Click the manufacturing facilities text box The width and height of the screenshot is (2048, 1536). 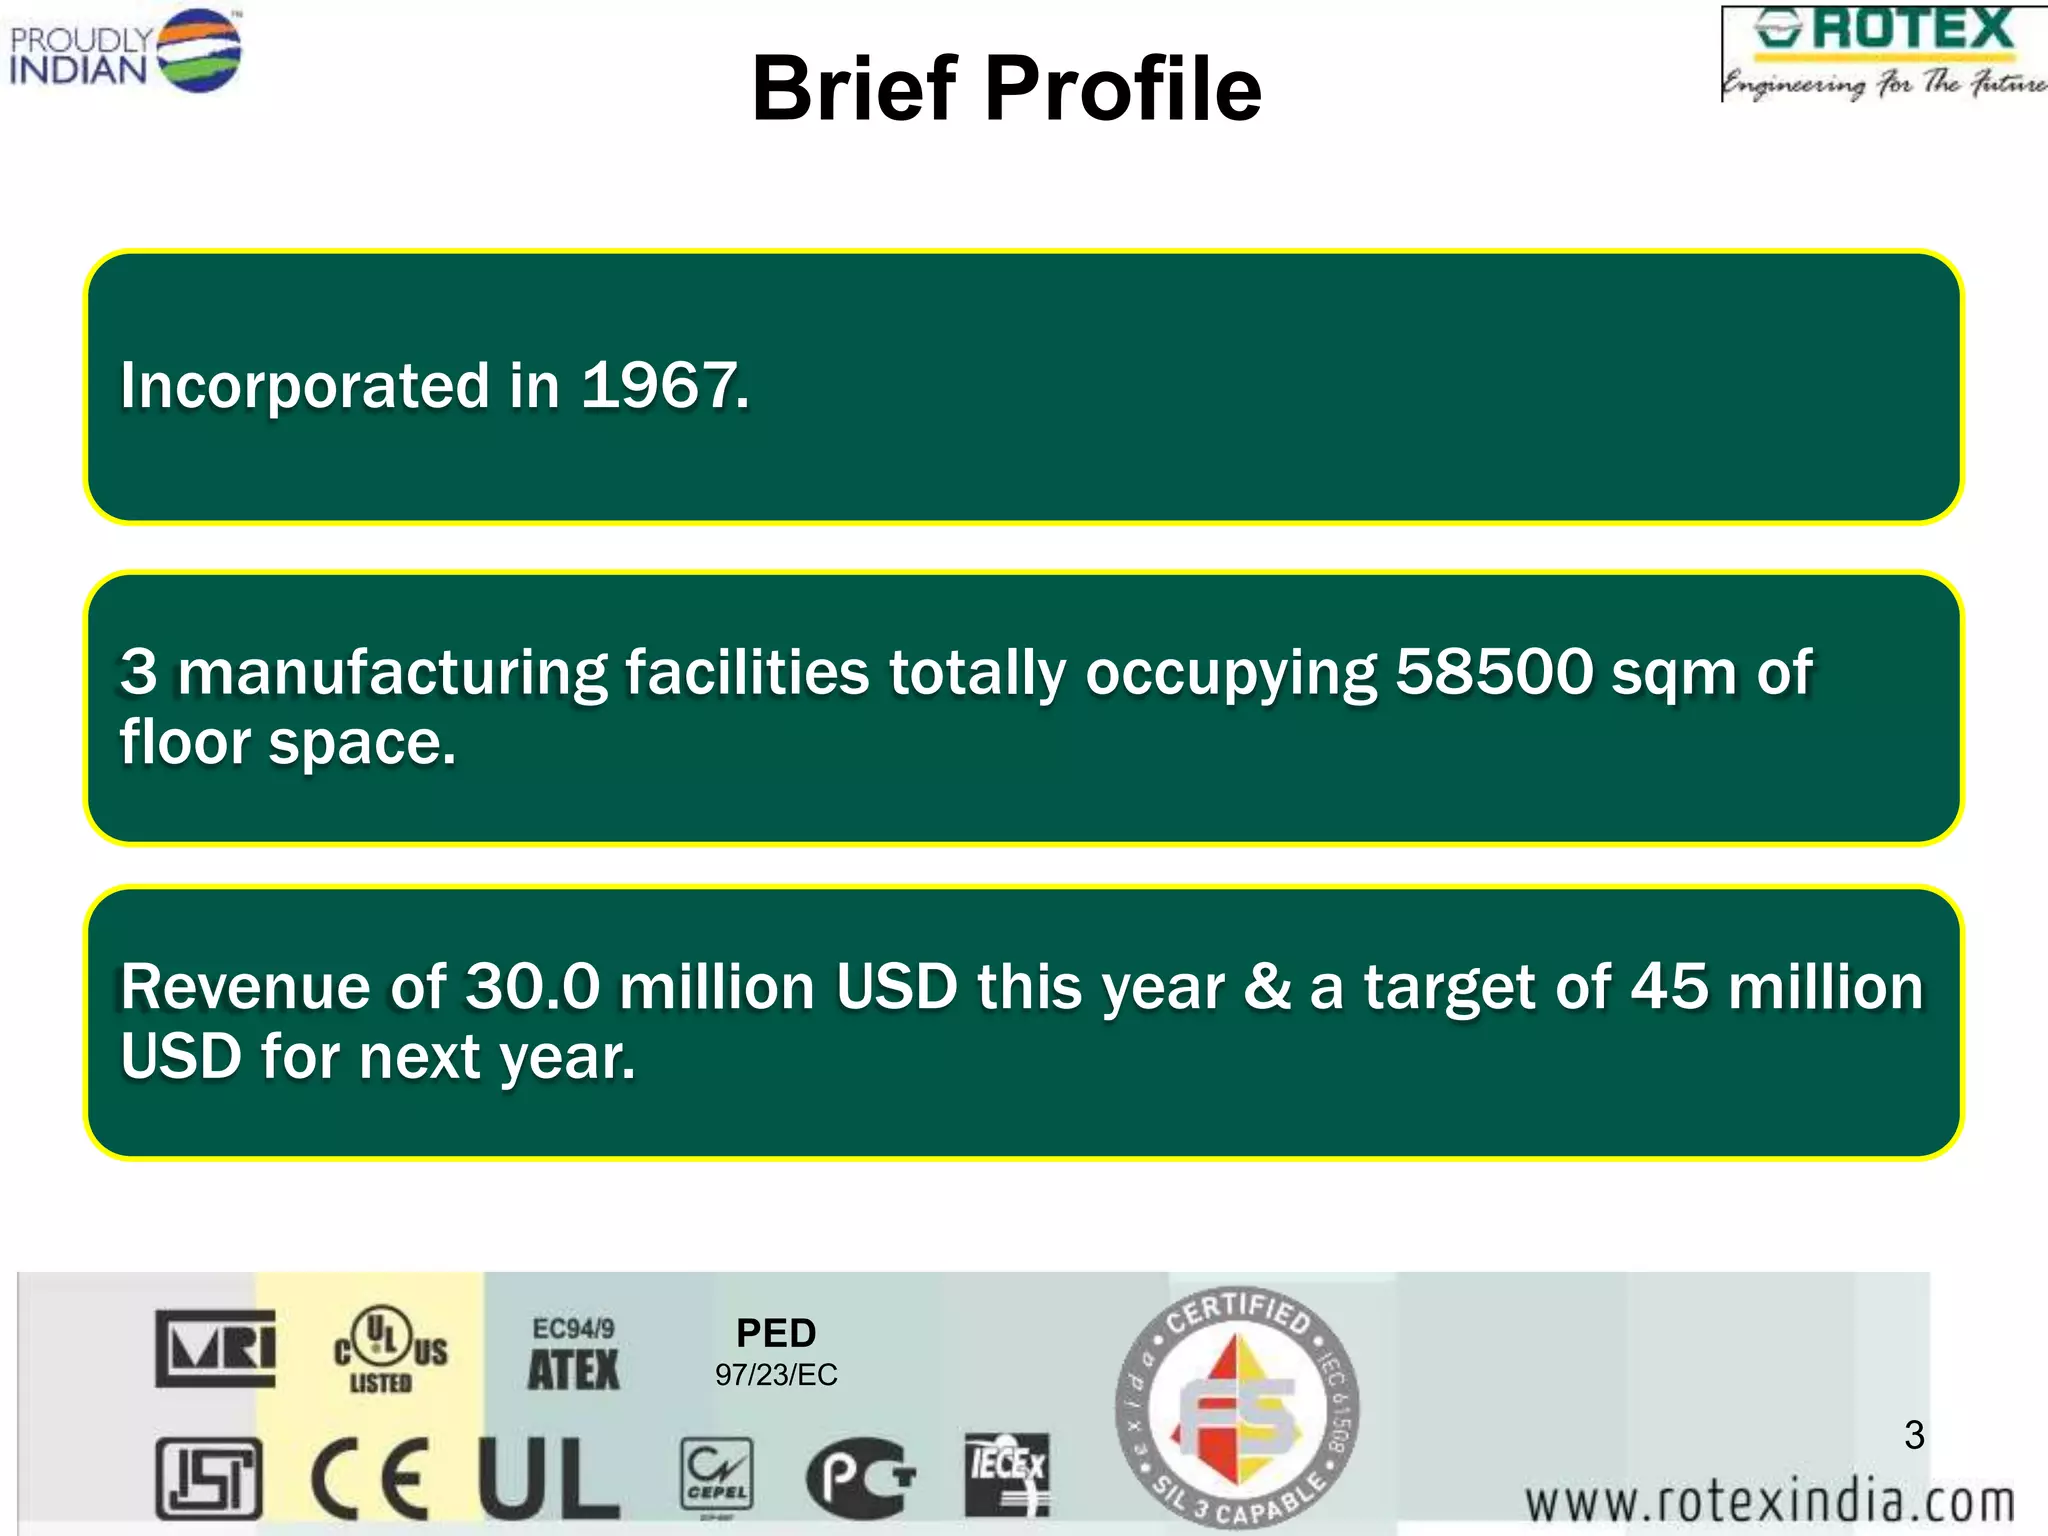pyautogui.click(x=1023, y=708)
